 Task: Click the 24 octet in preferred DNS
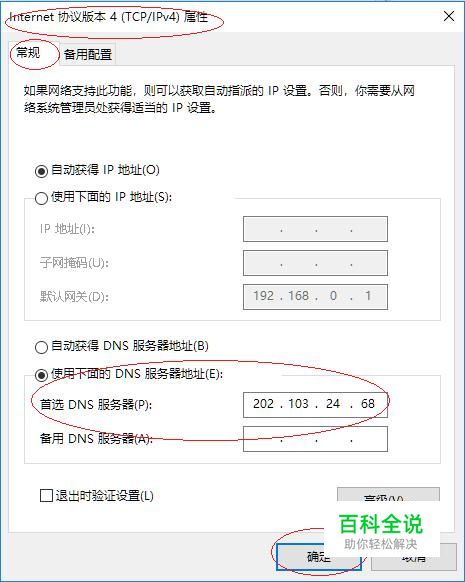click(x=333, y=404)
